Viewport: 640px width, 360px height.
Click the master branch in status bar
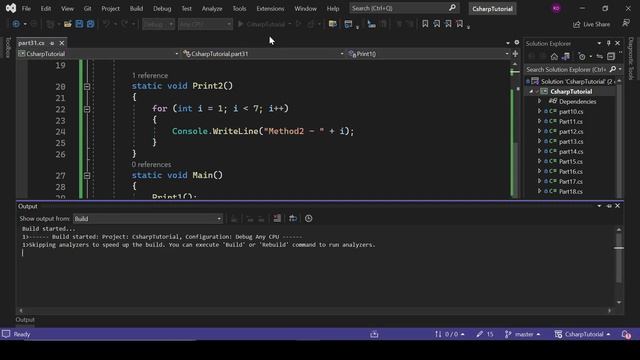point(522,334)
